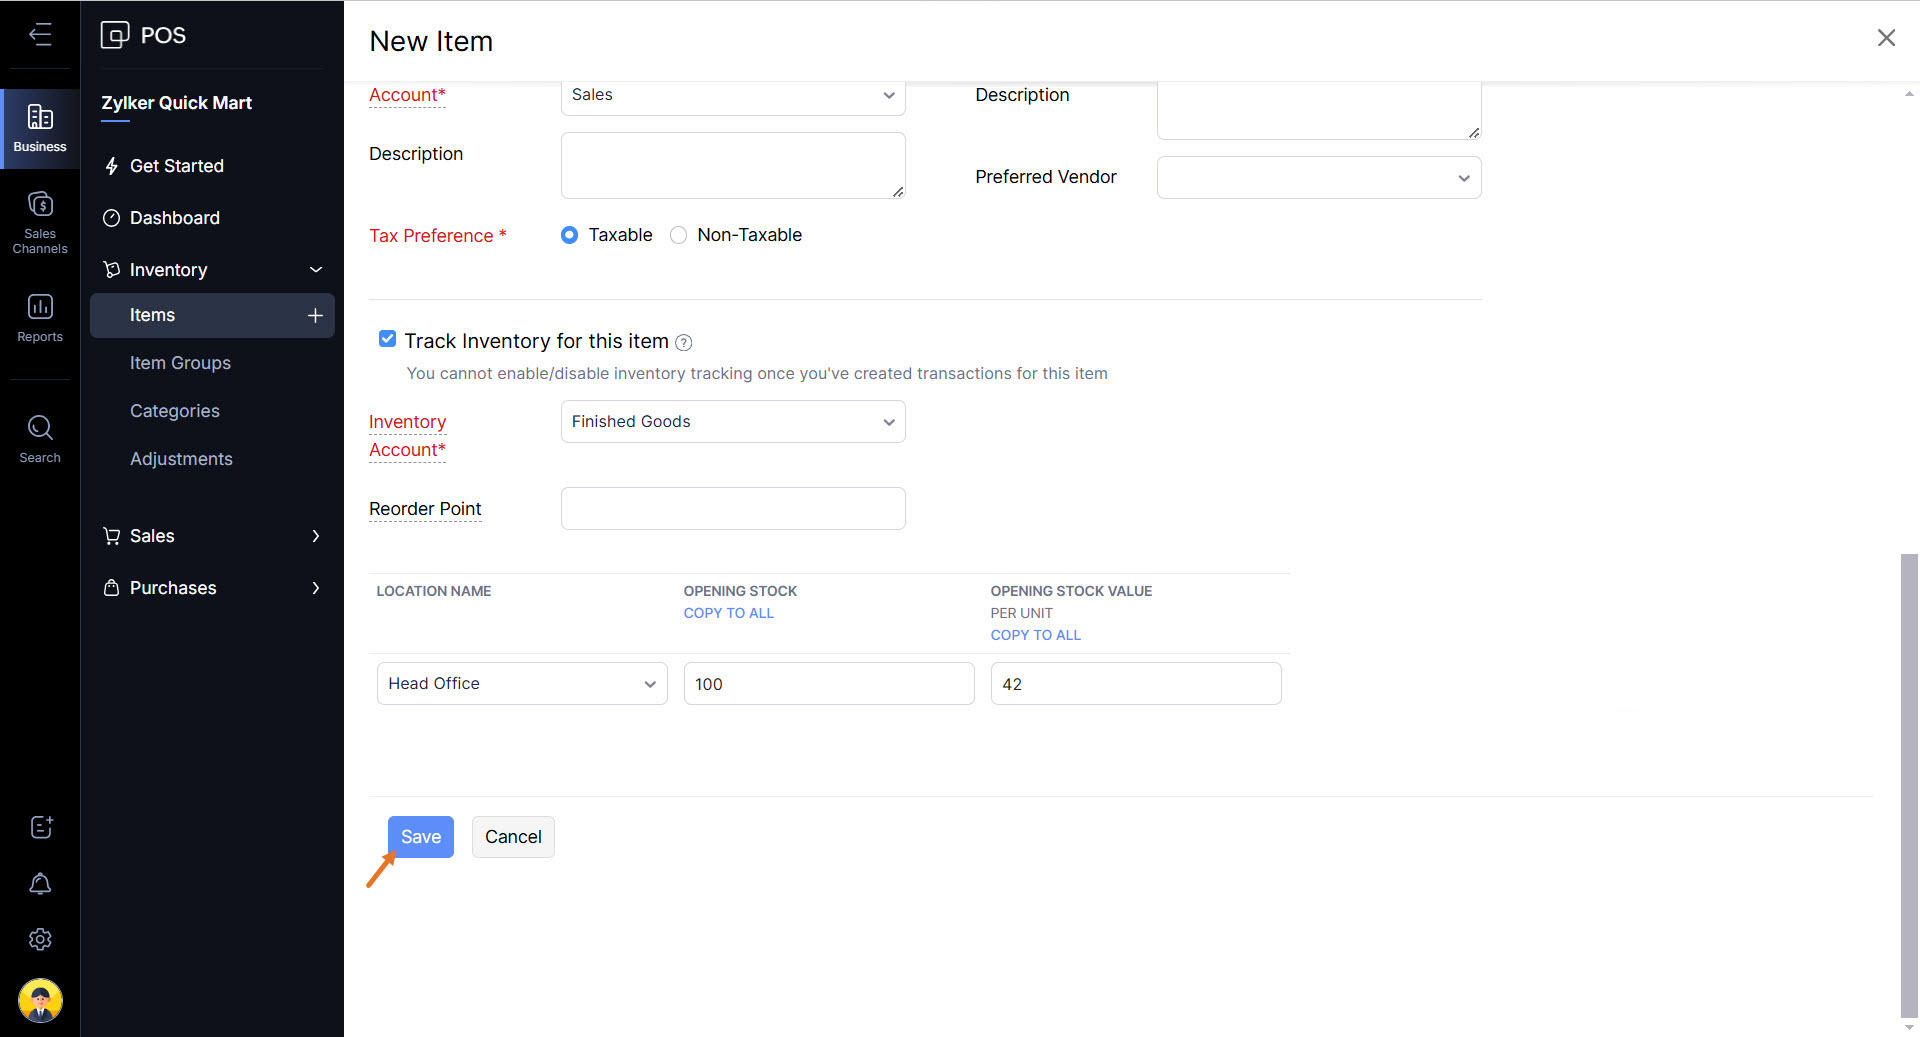Open the Head Office location dropdown
This screenshot has width=1920, height=1037.
tap(521, 684)
